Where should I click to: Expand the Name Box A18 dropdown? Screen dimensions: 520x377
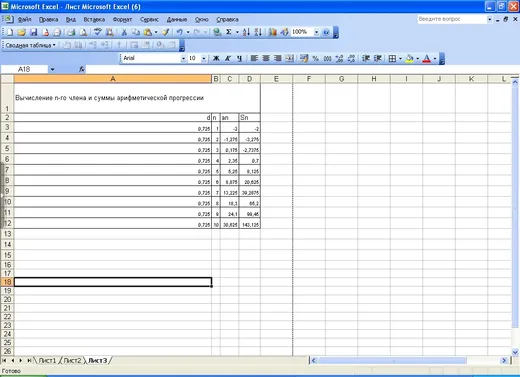pyautogui.click(x=52, y=69)
